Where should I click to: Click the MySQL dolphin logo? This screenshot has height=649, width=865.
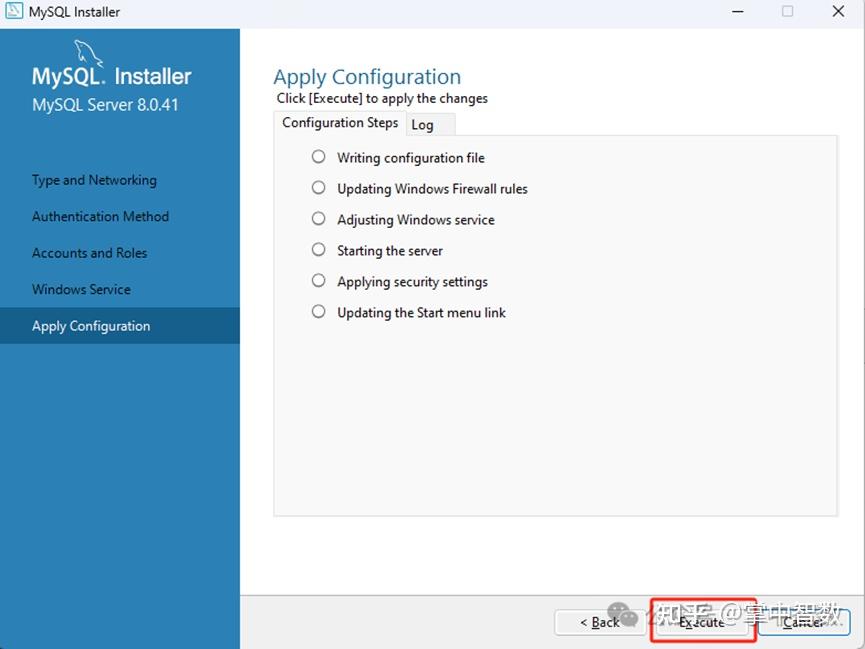[88, 52]
